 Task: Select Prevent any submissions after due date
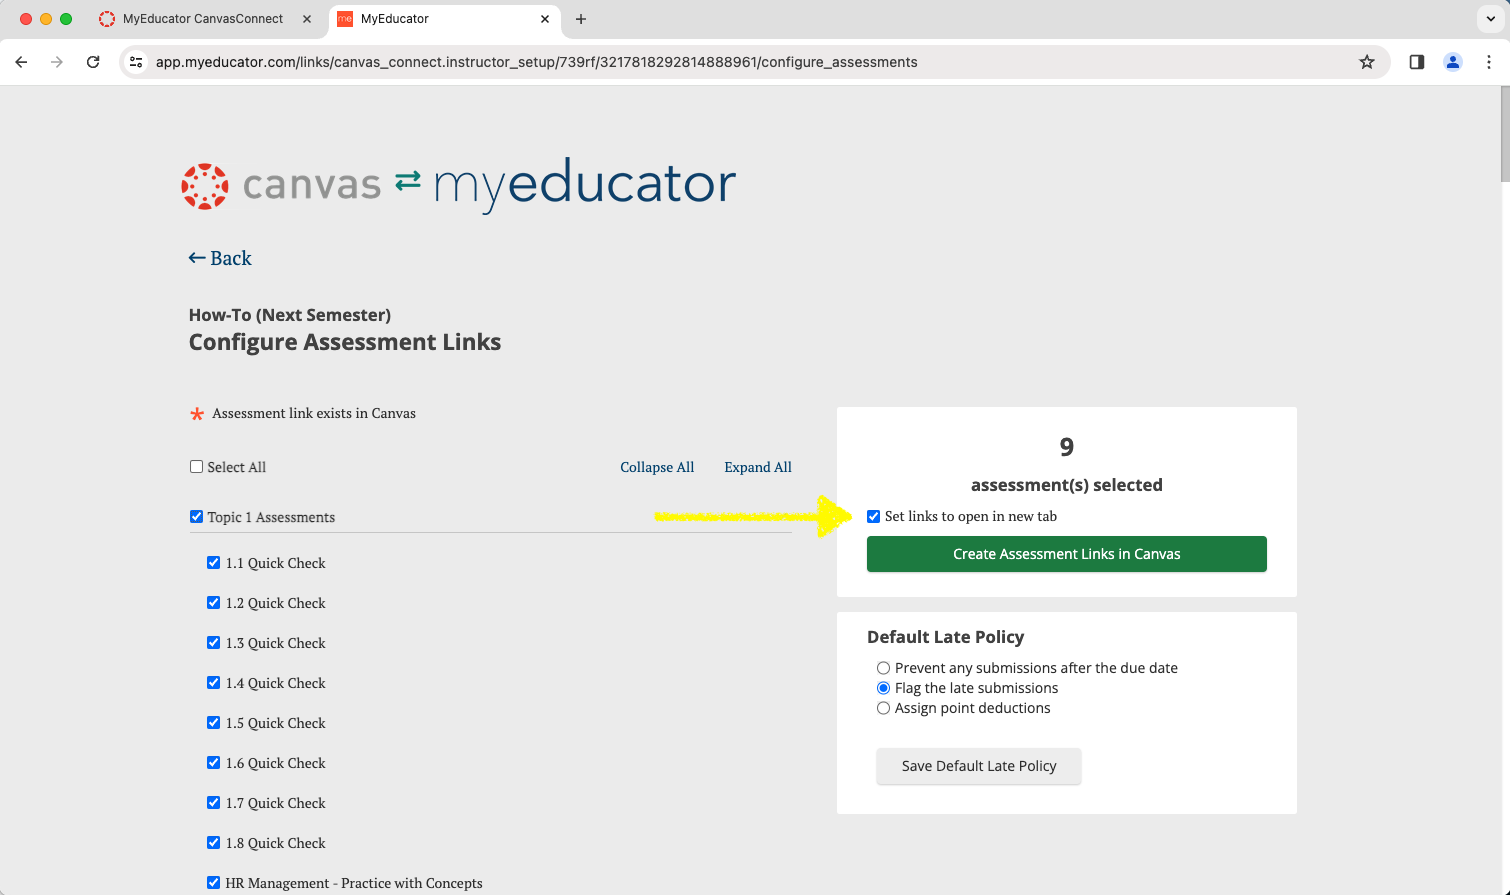[x=884, y=668]
